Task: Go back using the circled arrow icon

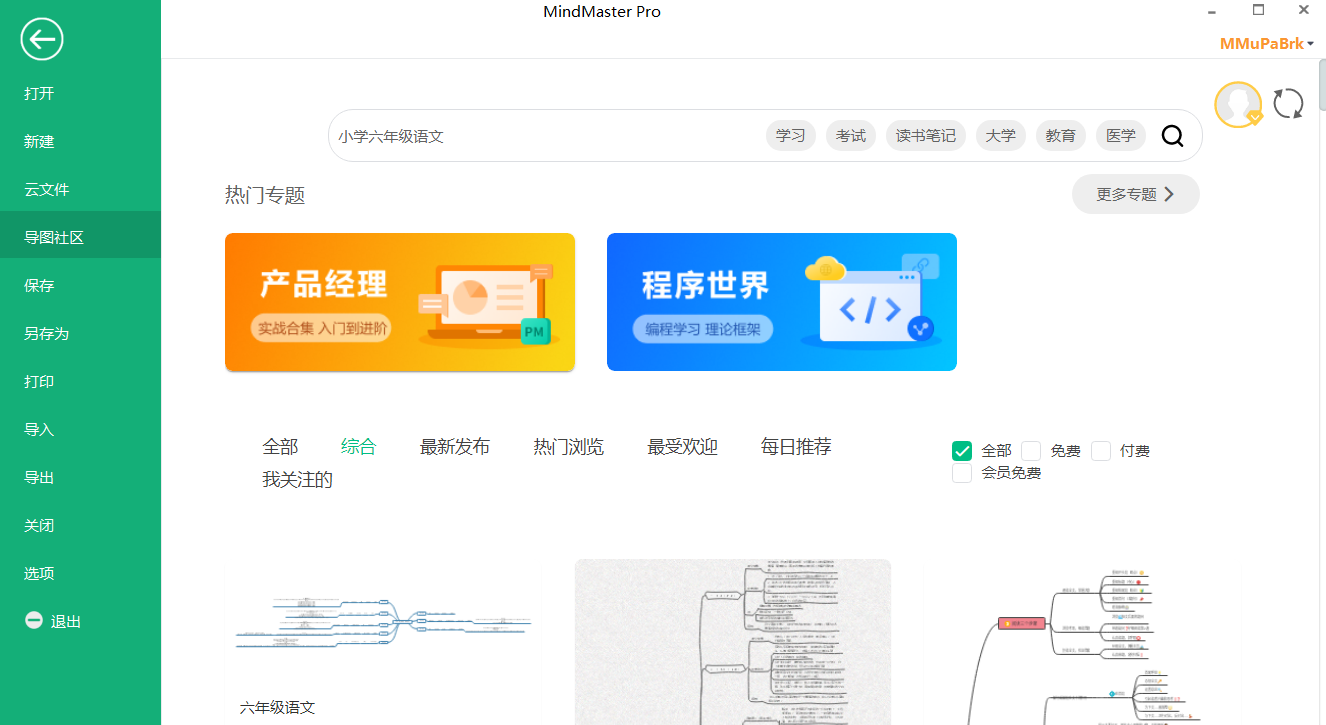Action: (x=42, y=40)
